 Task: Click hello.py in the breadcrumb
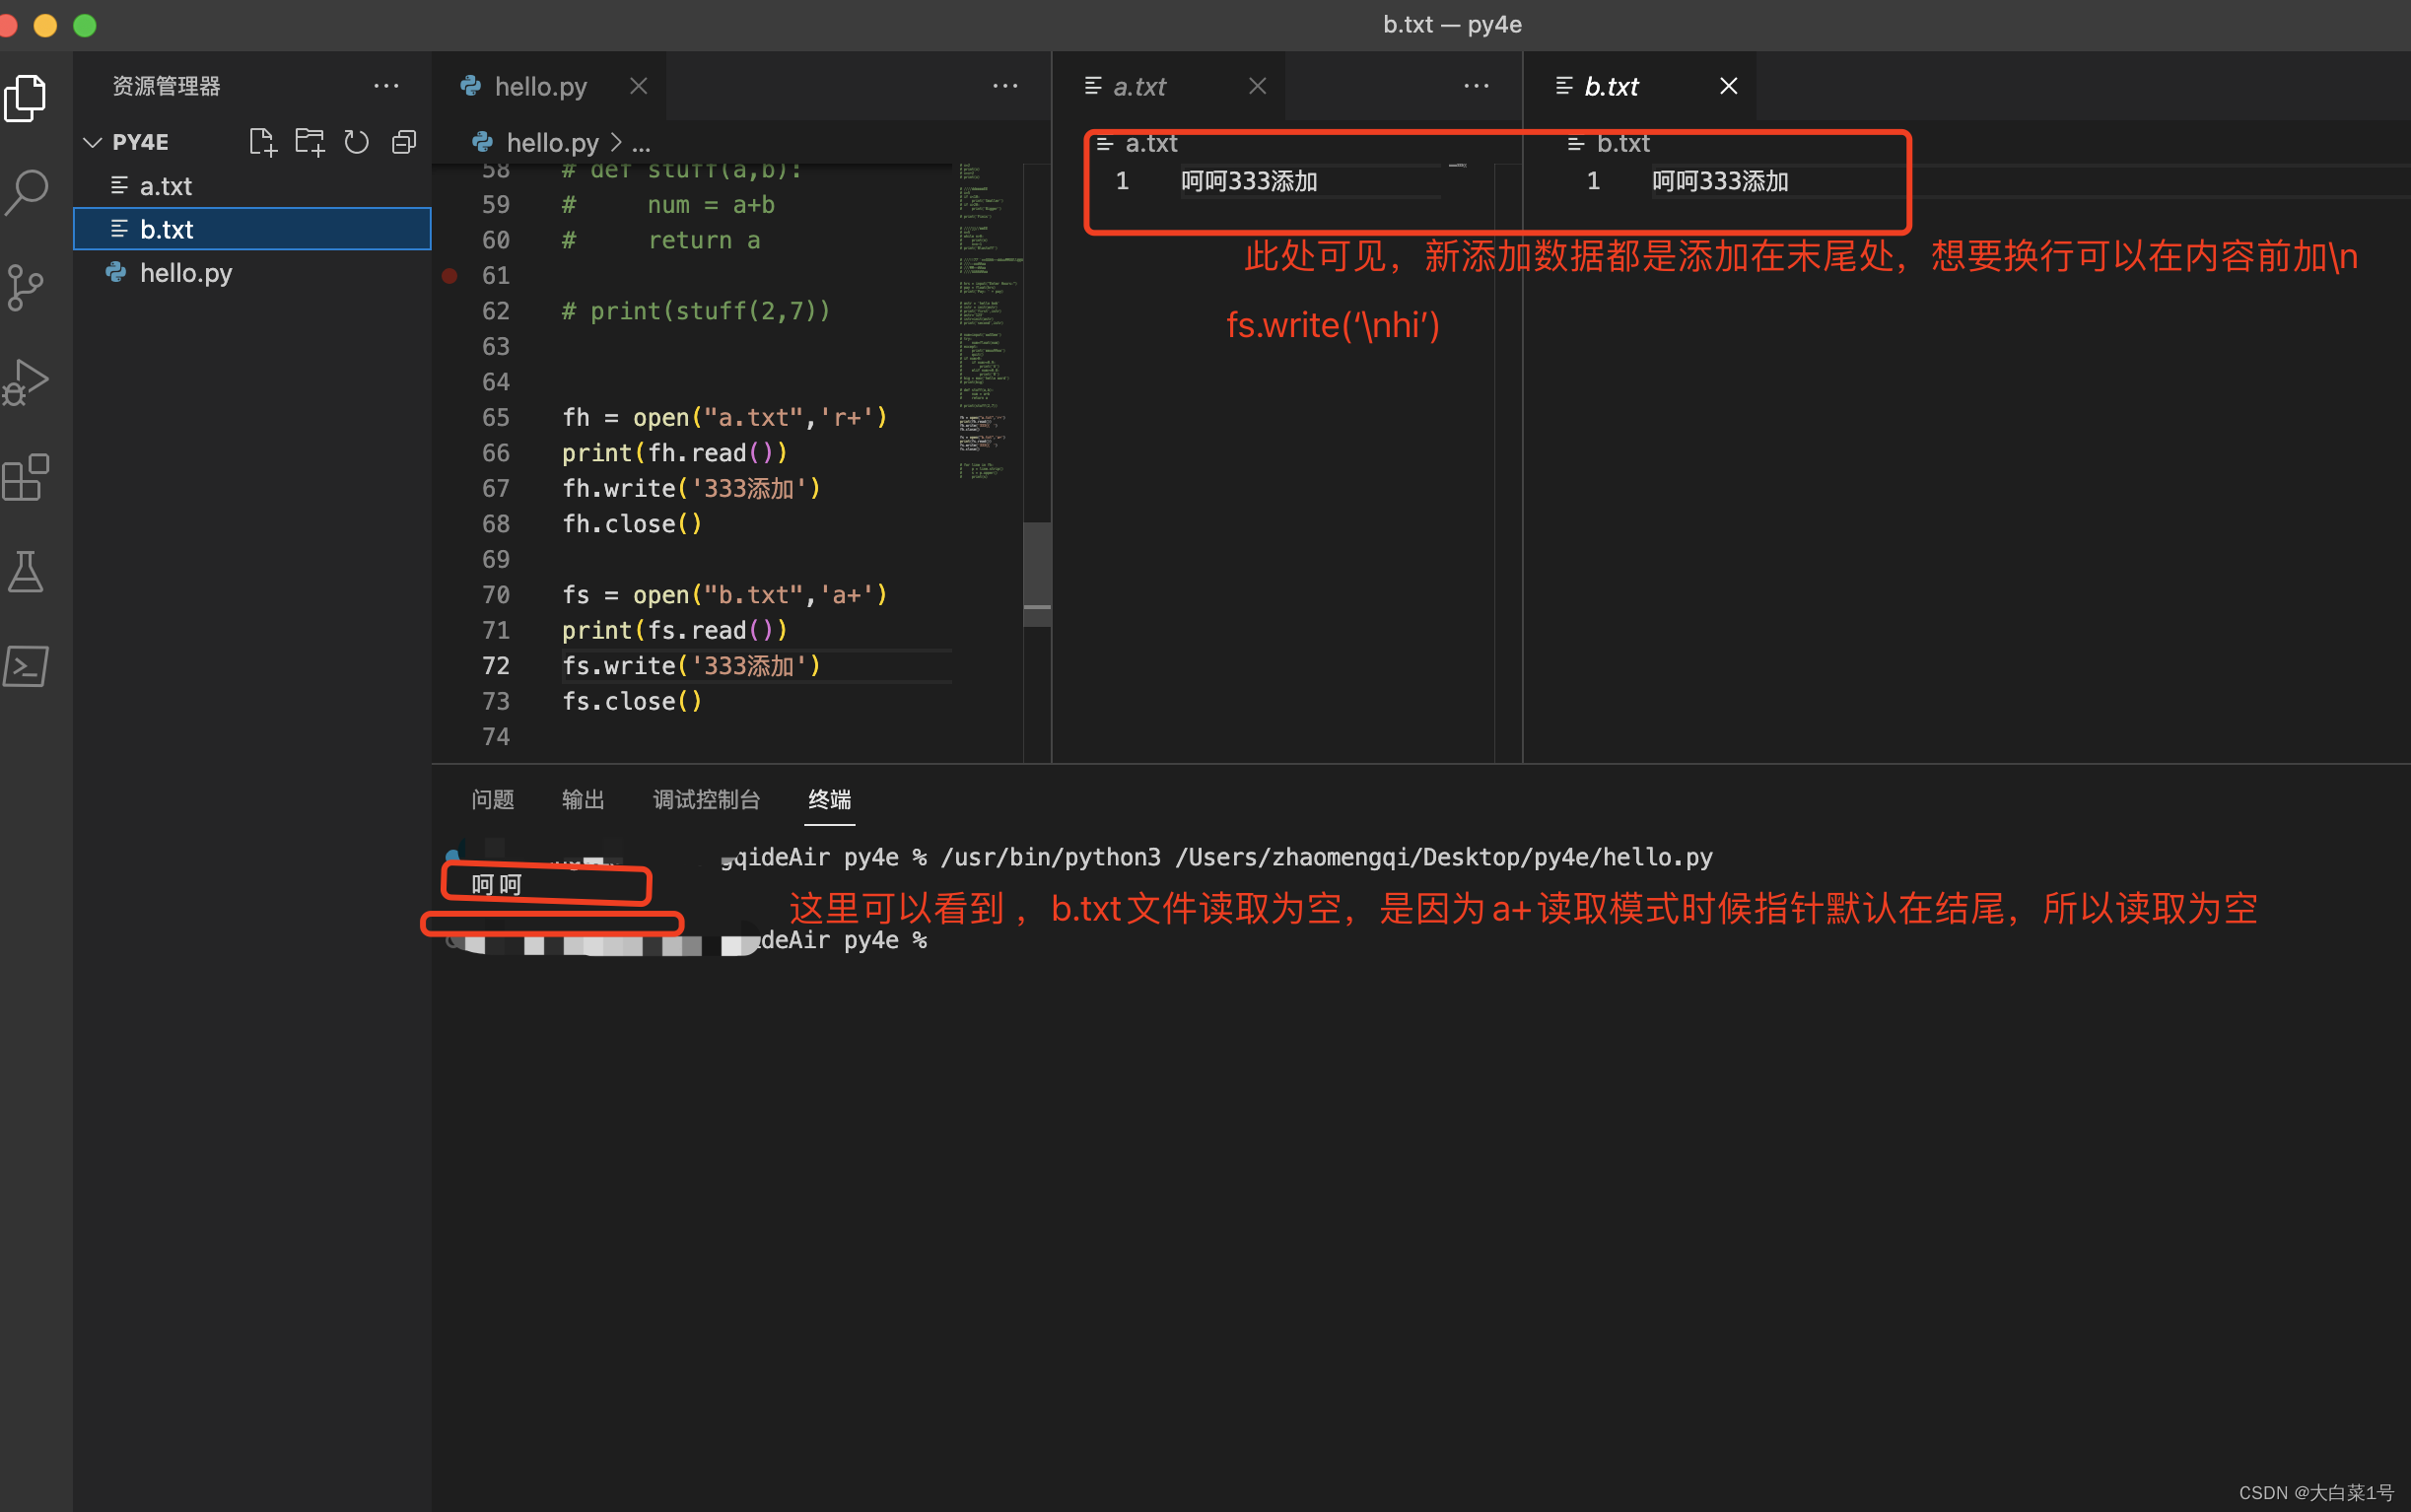coord(552,143)
